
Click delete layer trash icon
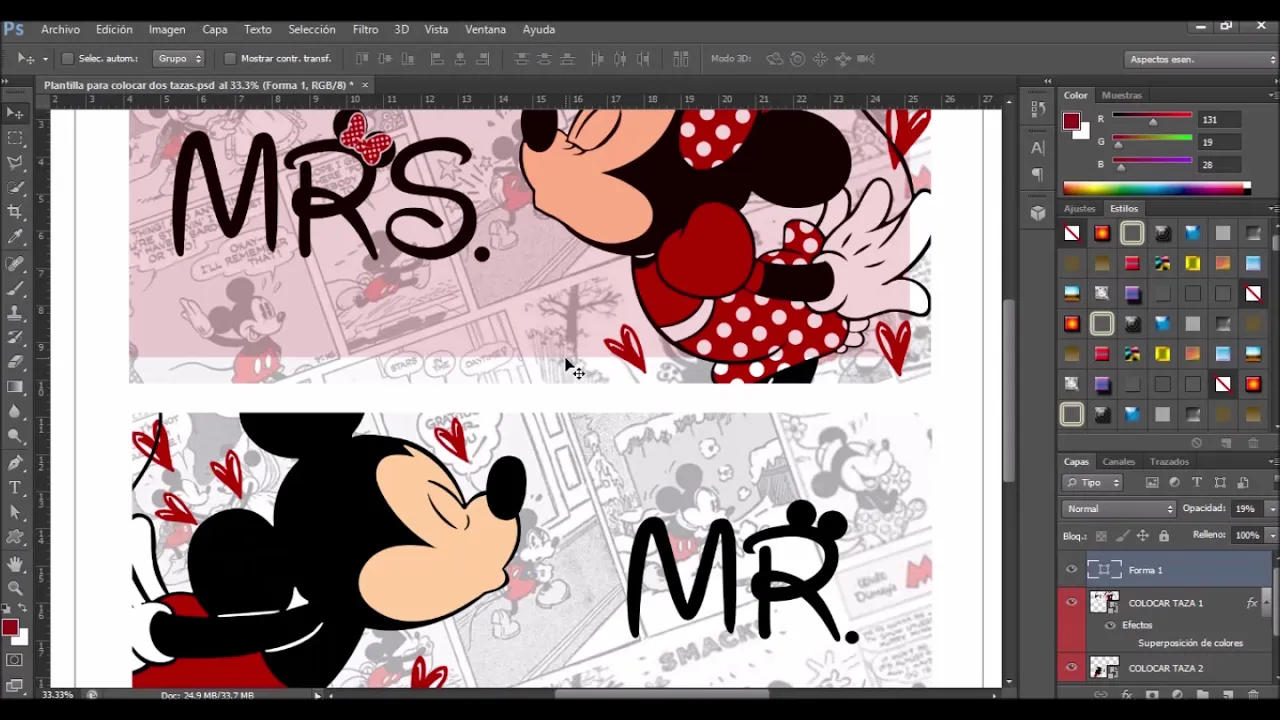tap(1253, 695)
